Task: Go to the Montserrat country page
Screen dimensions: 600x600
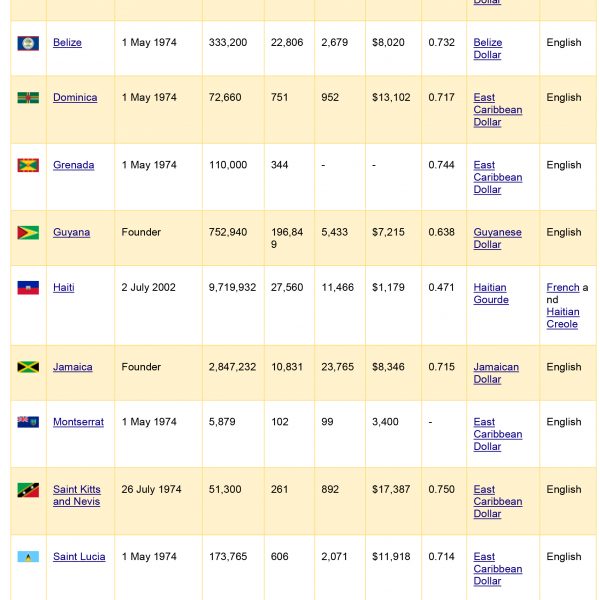Action: click(x=78, y=422)
